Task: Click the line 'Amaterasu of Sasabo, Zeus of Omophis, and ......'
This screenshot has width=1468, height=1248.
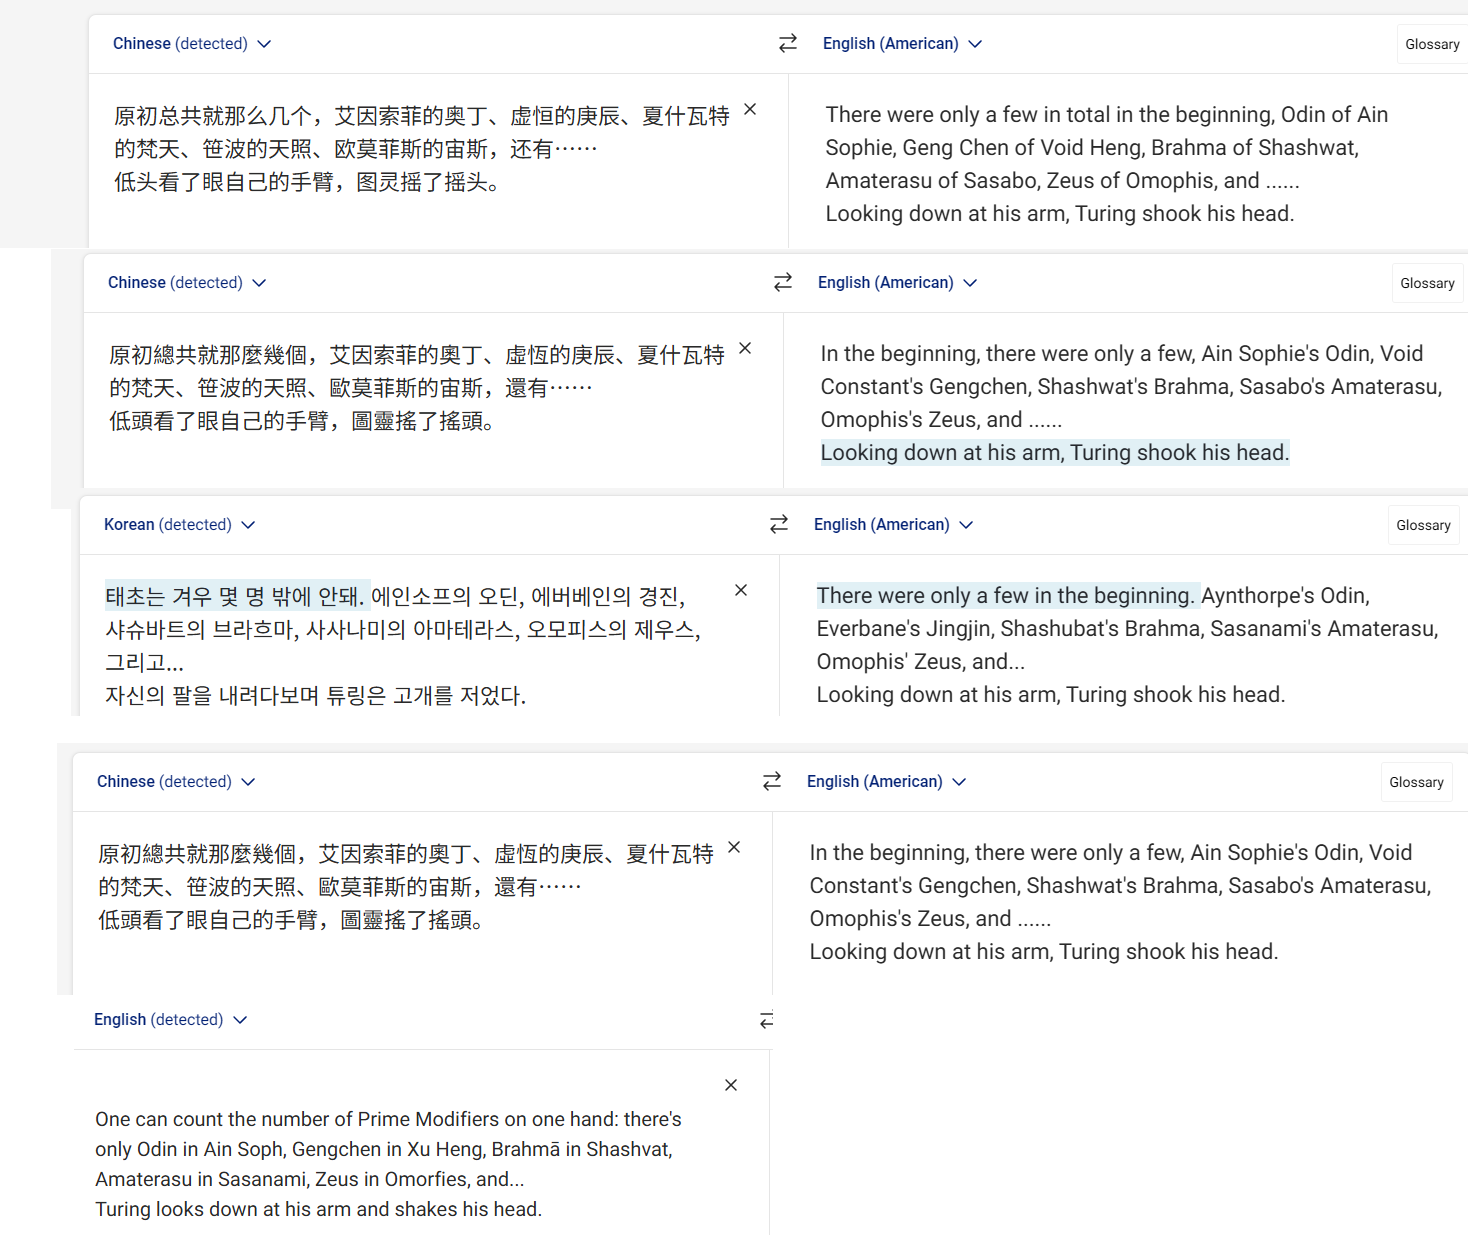Action: (x=1062, y=181)
